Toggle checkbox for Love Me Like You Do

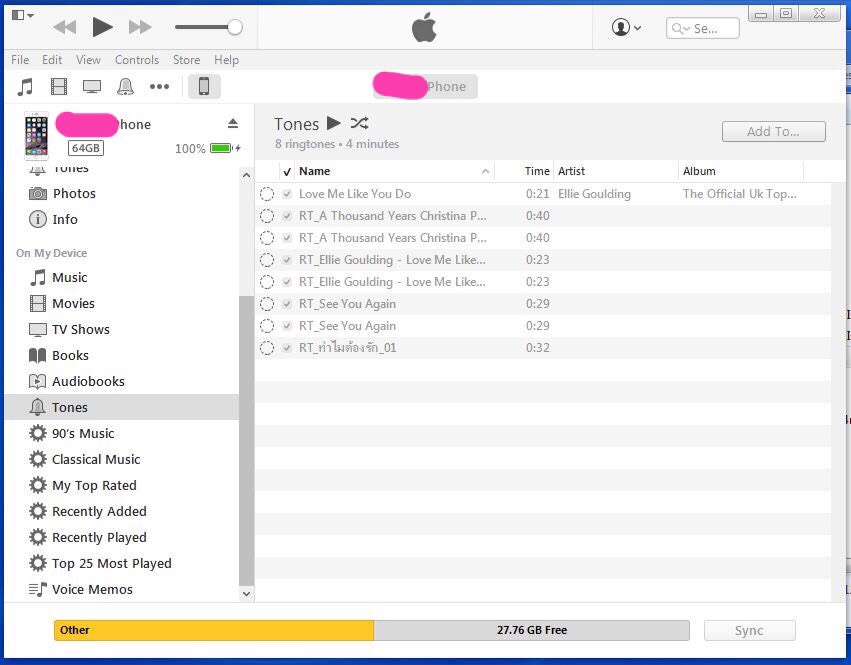click(x=287, y=194)
